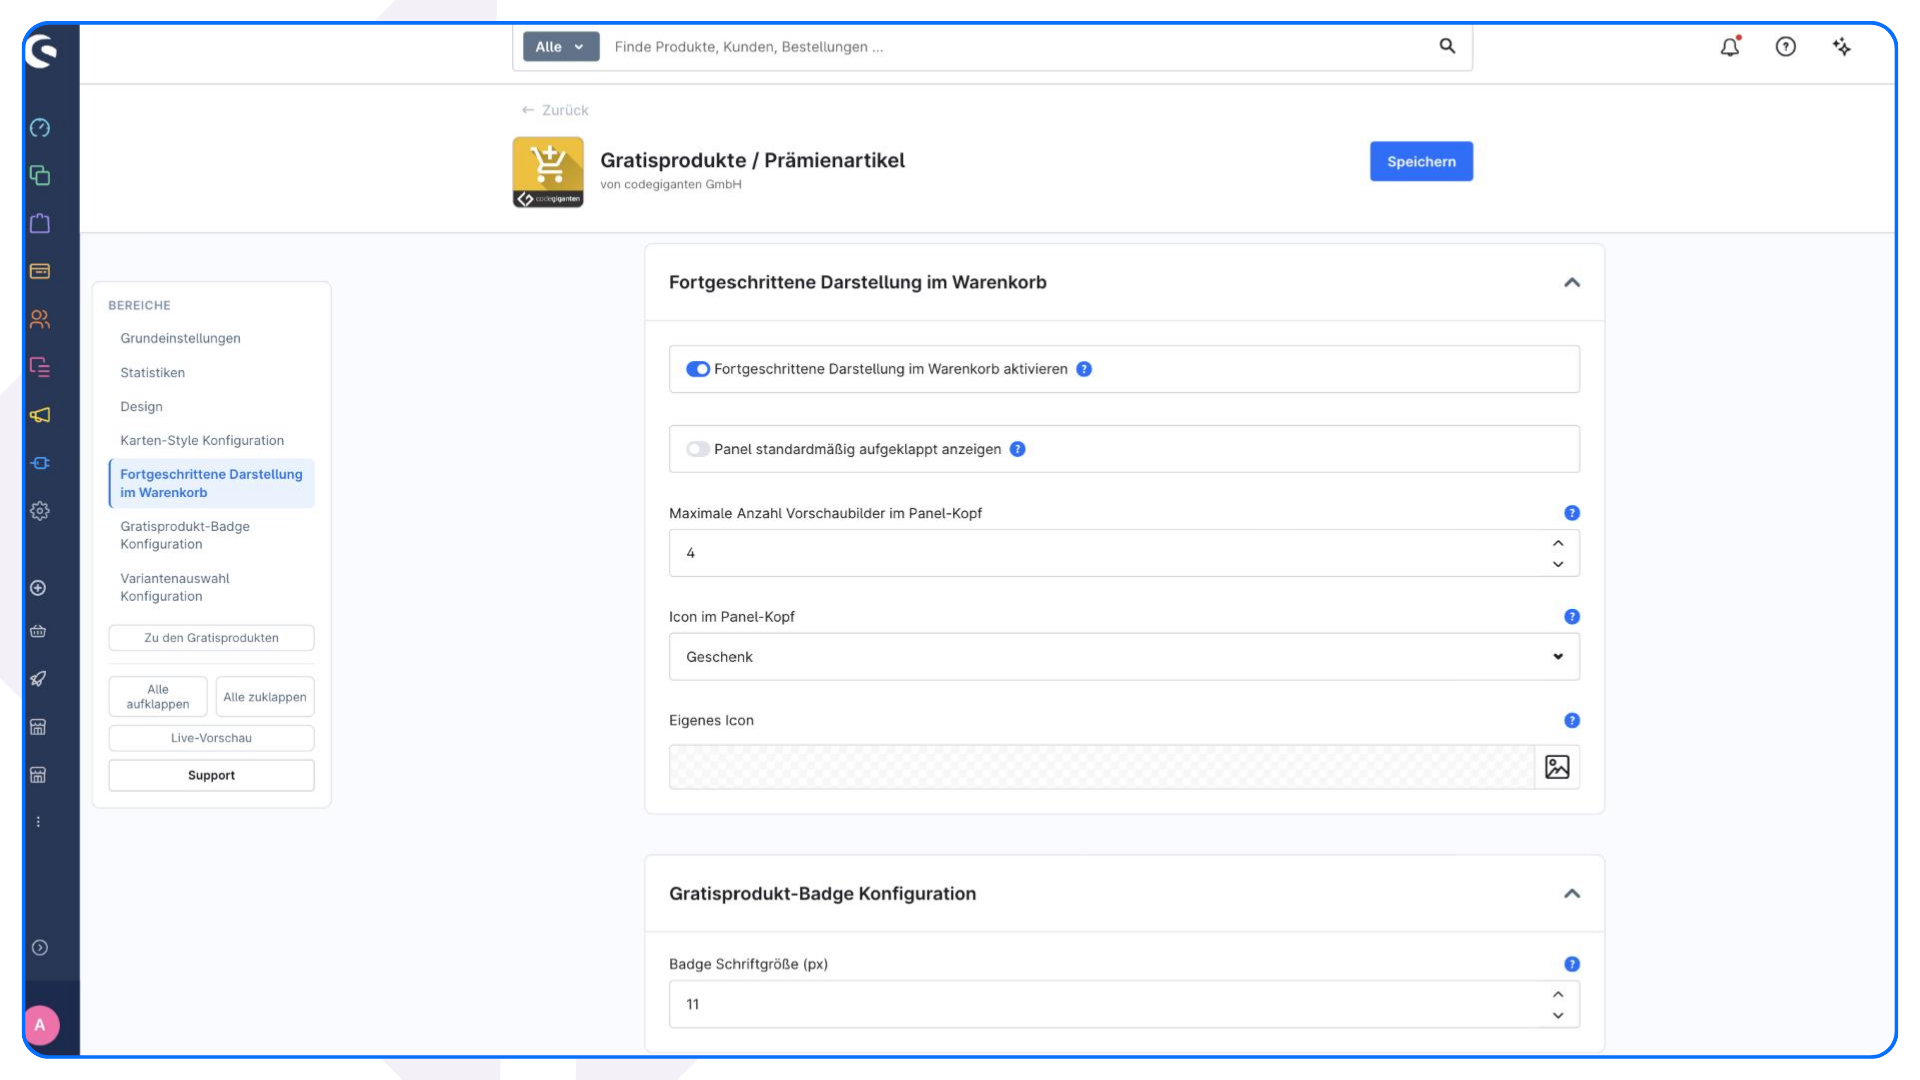1920x1080 pixels.
Task: Click the Speichern button
Action: (x=1421, y=161)
